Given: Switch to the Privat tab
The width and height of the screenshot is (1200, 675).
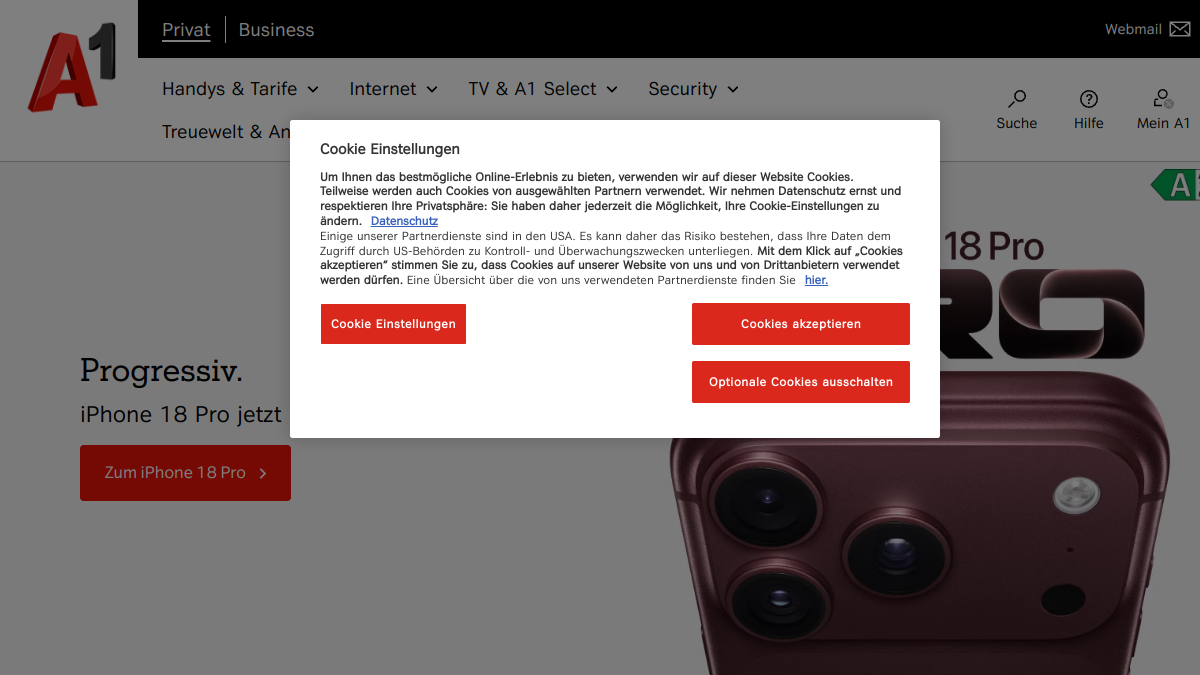Looking at the screenshot, I should (186, 29).
